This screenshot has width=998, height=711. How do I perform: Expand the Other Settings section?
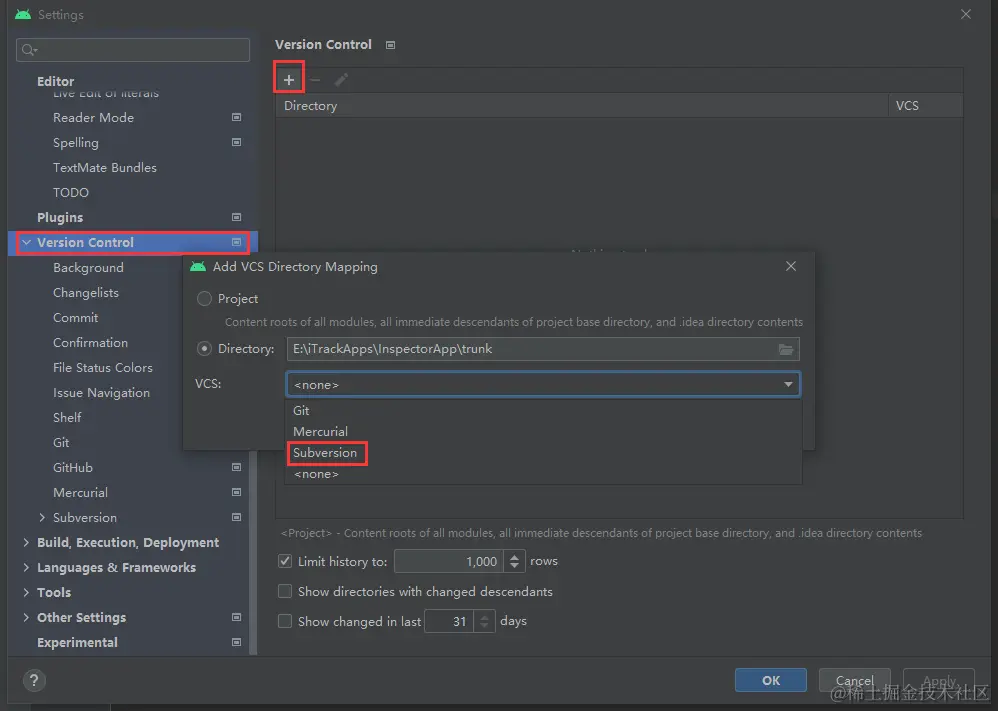(26, 617)
